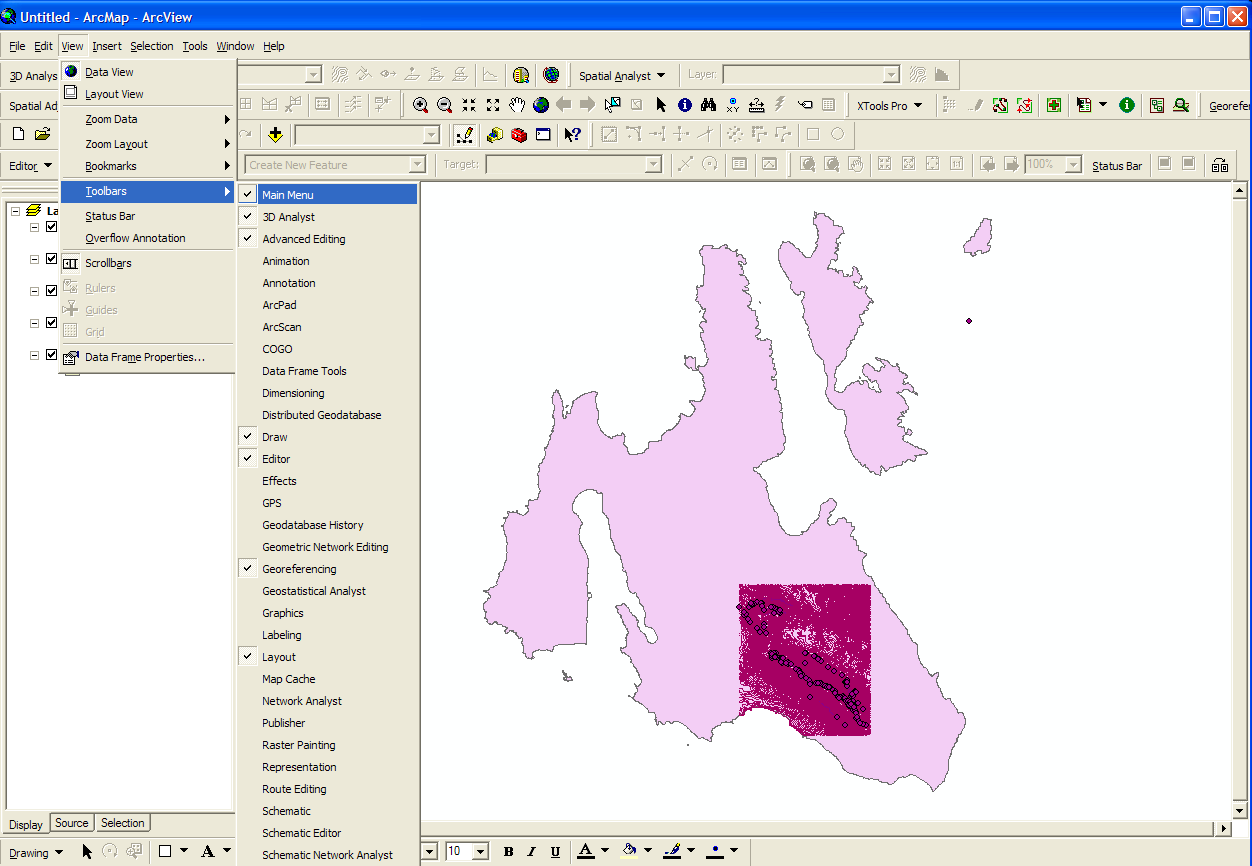Open the Editor dropdown menu
Image resolution: width=1252 pixels, height=866 pixels.
click(30, 166)
